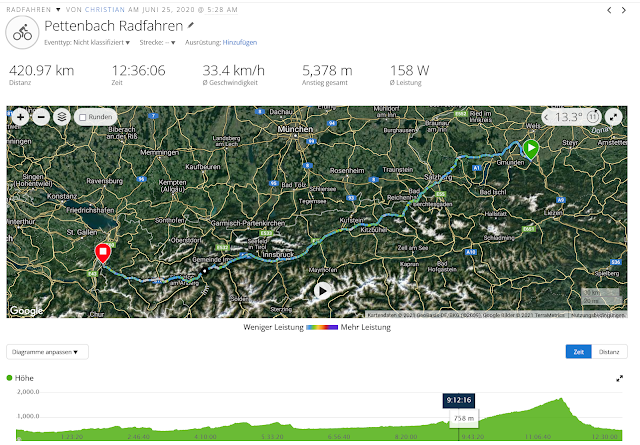This screenshot has width=640, height=445.
Task: Edit the activity title with the pencil icon
Action: tap(191, 26)
